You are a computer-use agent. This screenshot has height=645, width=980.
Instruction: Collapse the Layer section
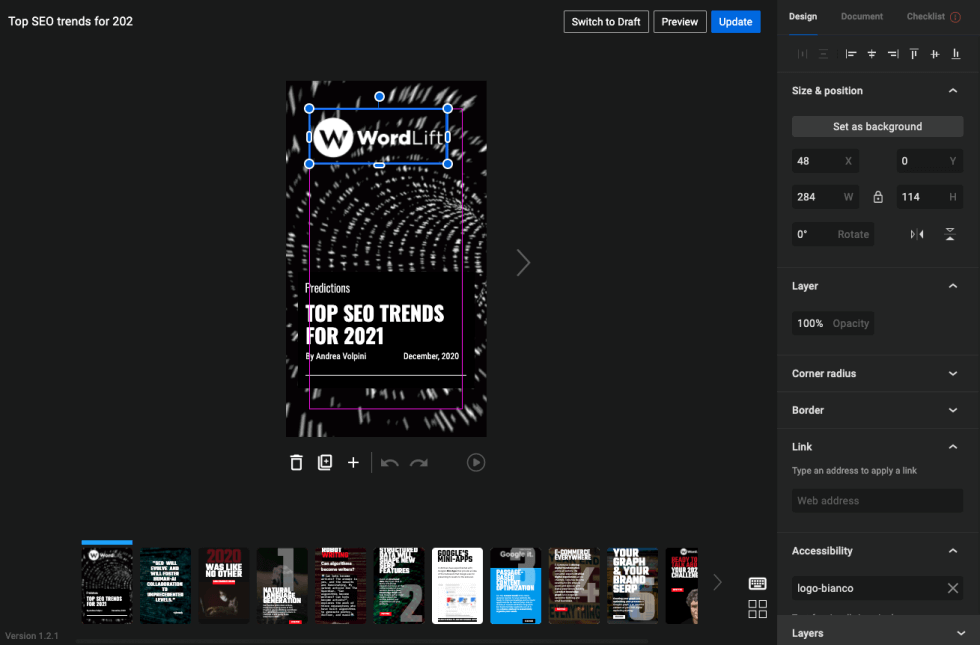[x=952, y=286]
